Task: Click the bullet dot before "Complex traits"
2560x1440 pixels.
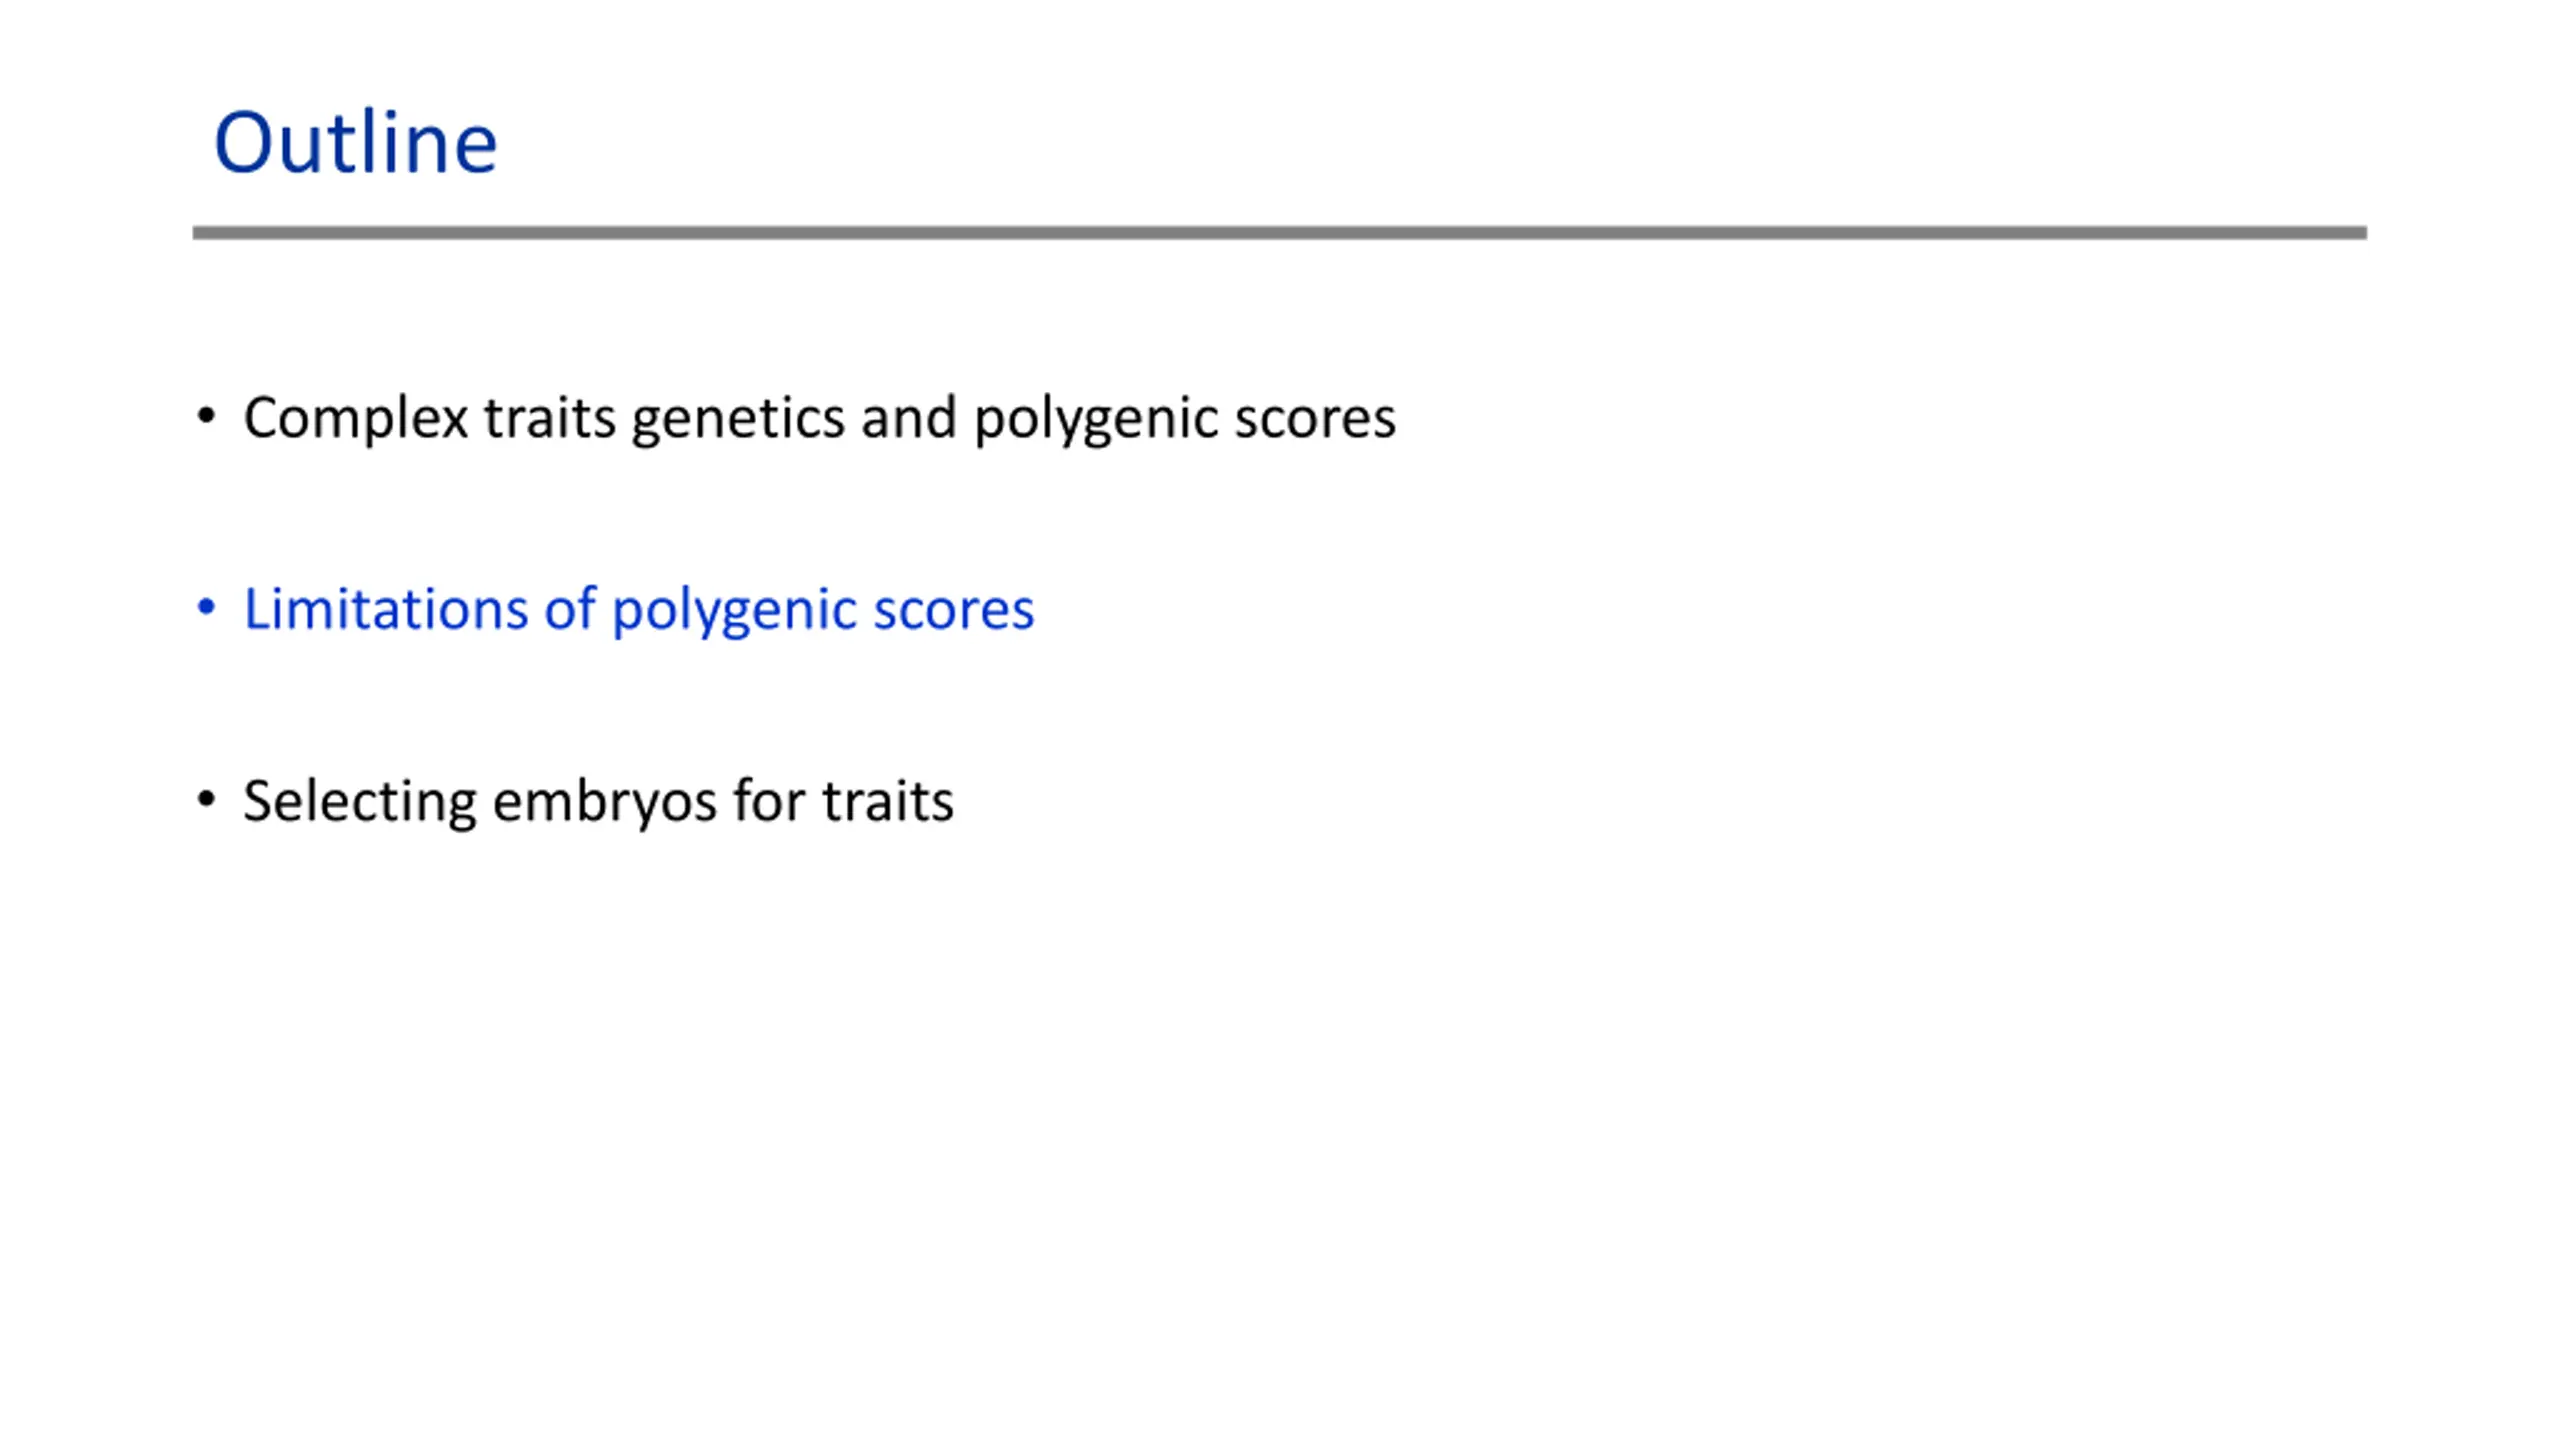Action: point(206,415)
